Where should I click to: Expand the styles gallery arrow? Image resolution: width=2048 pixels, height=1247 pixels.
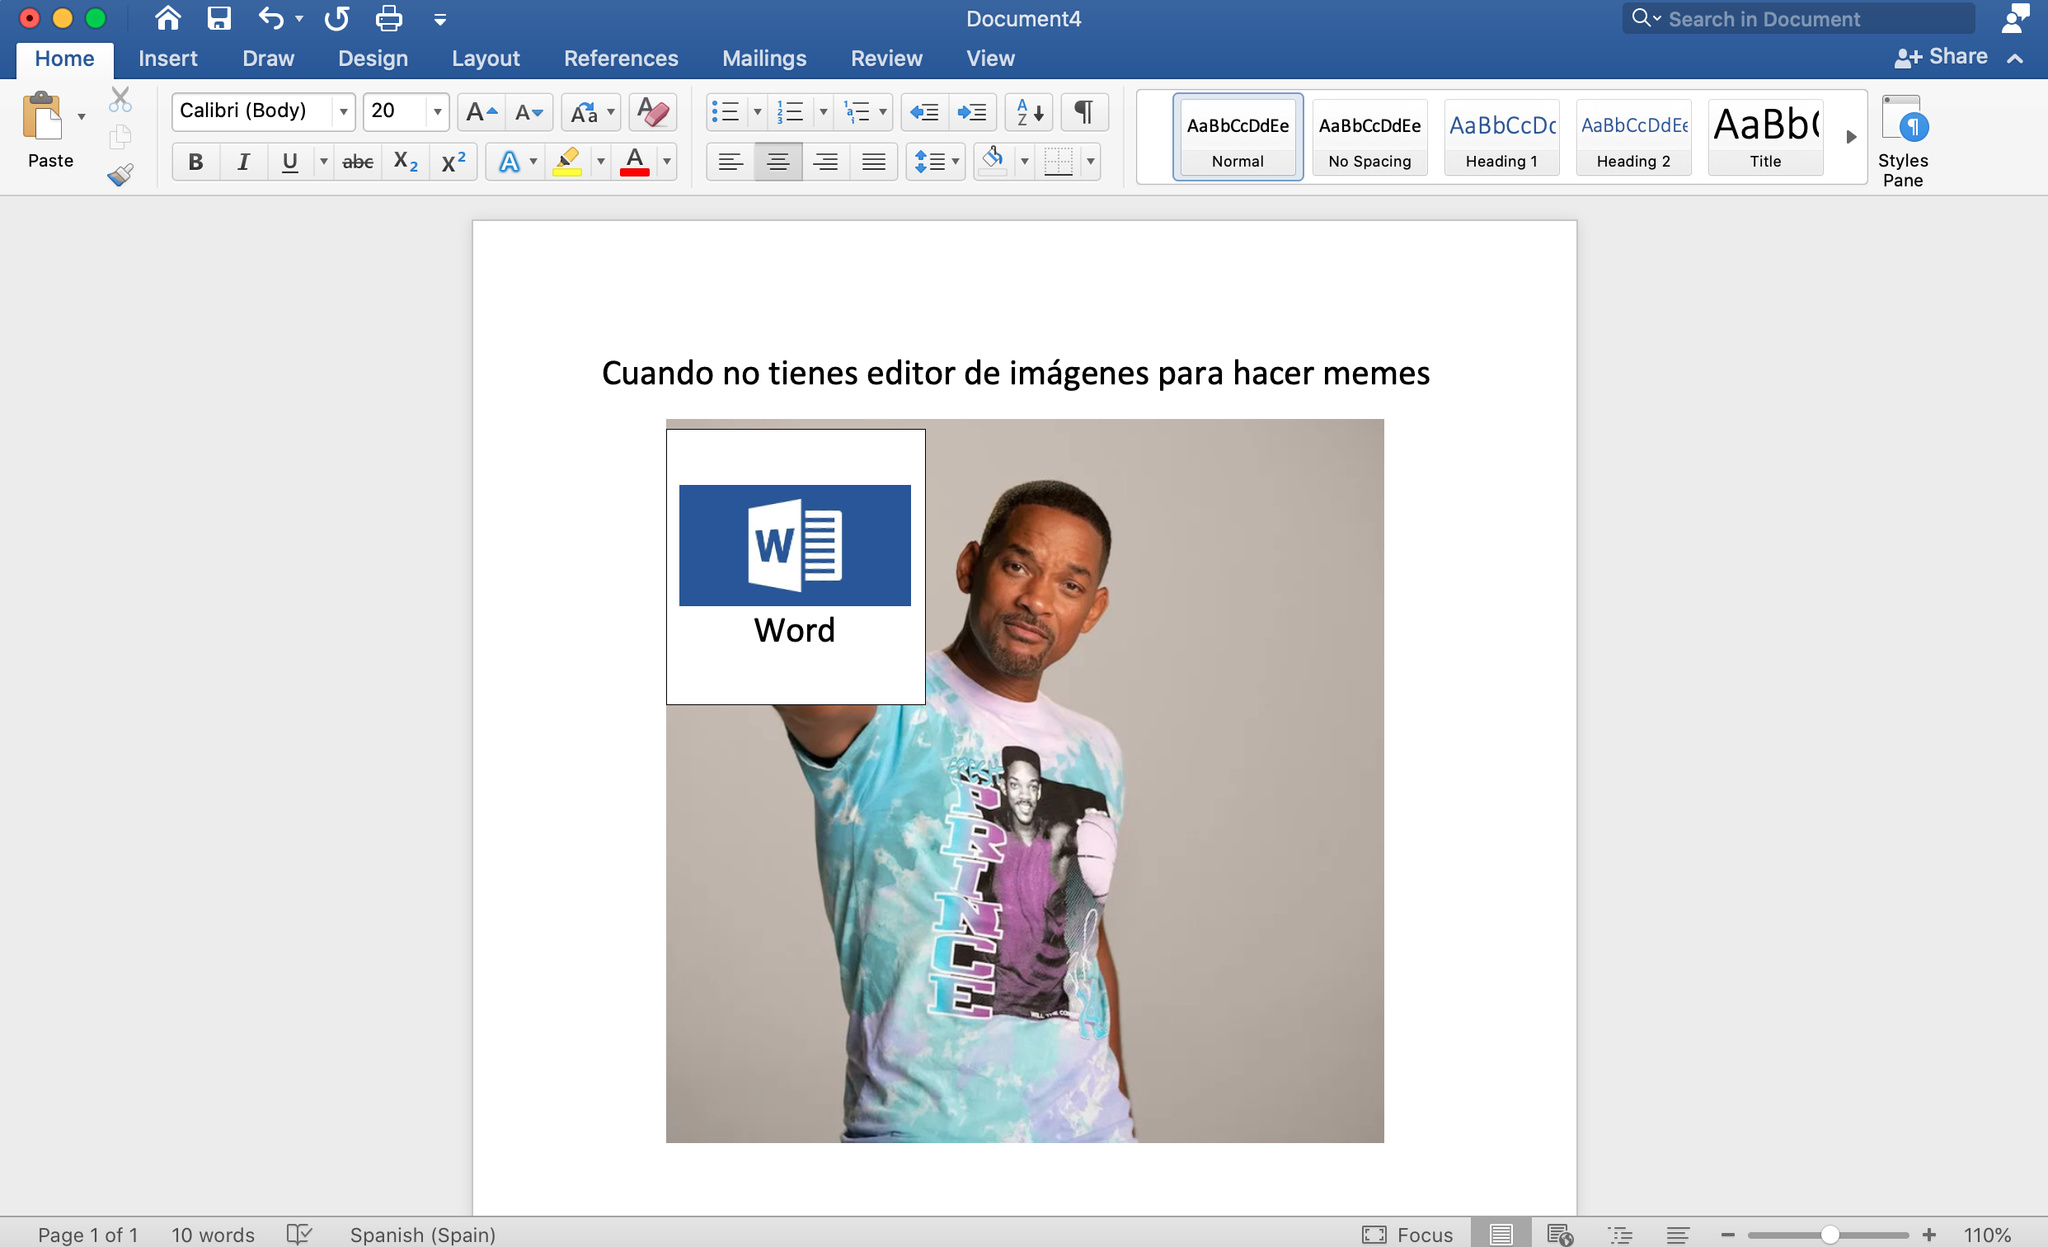pyautogui.click(x=1850, y=137)
